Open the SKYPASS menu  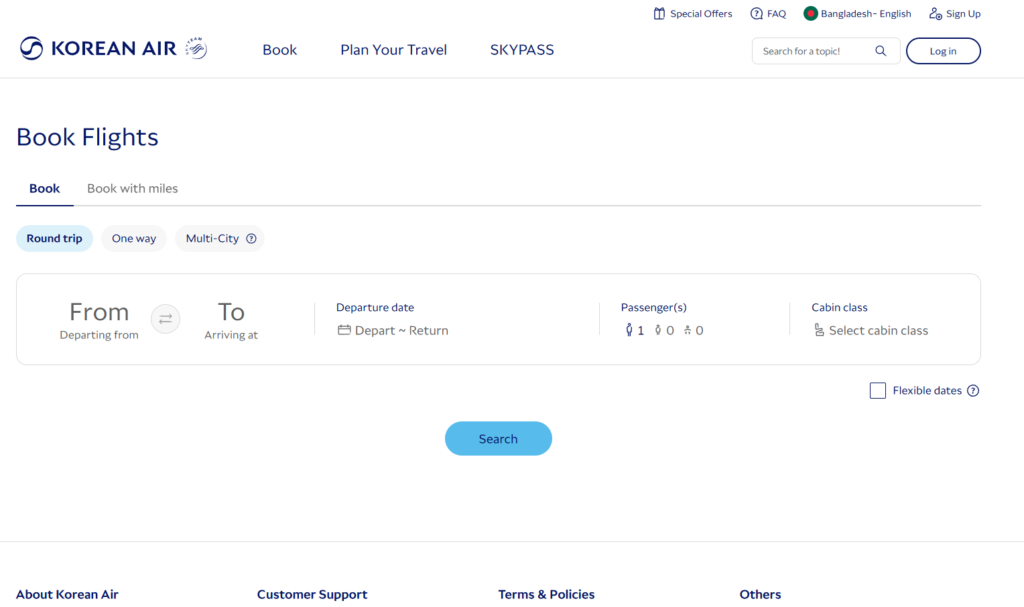pos(522,50)
